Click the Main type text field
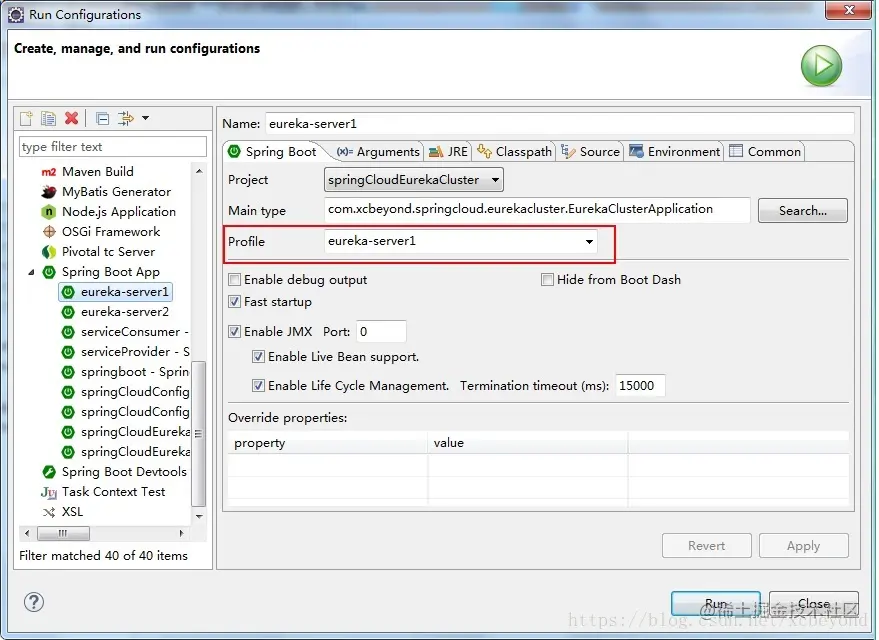879x640 pixels. tap(537, 210)
